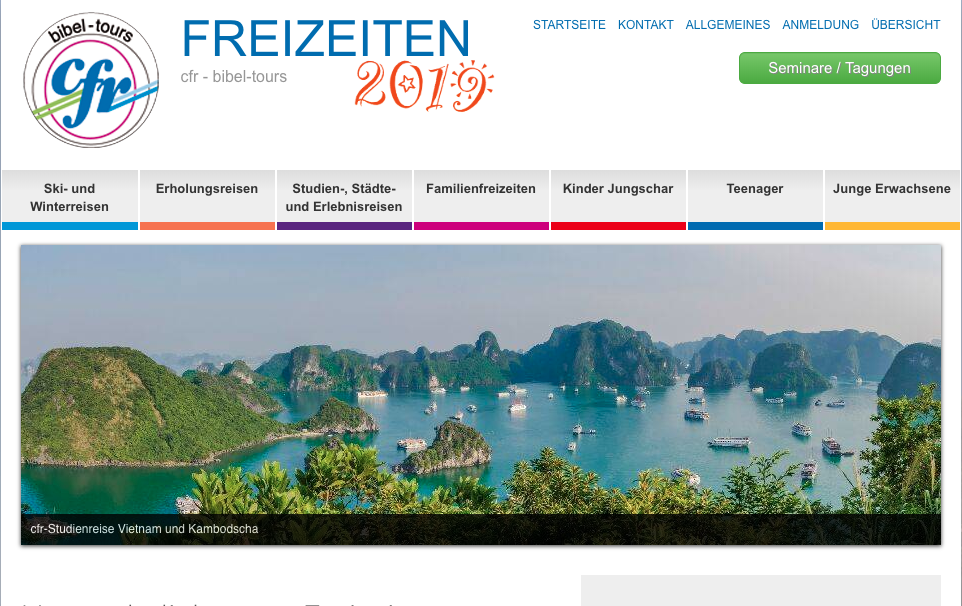
Task: Click the Halong Bay banner image
Action: click(x=481, y=380)
